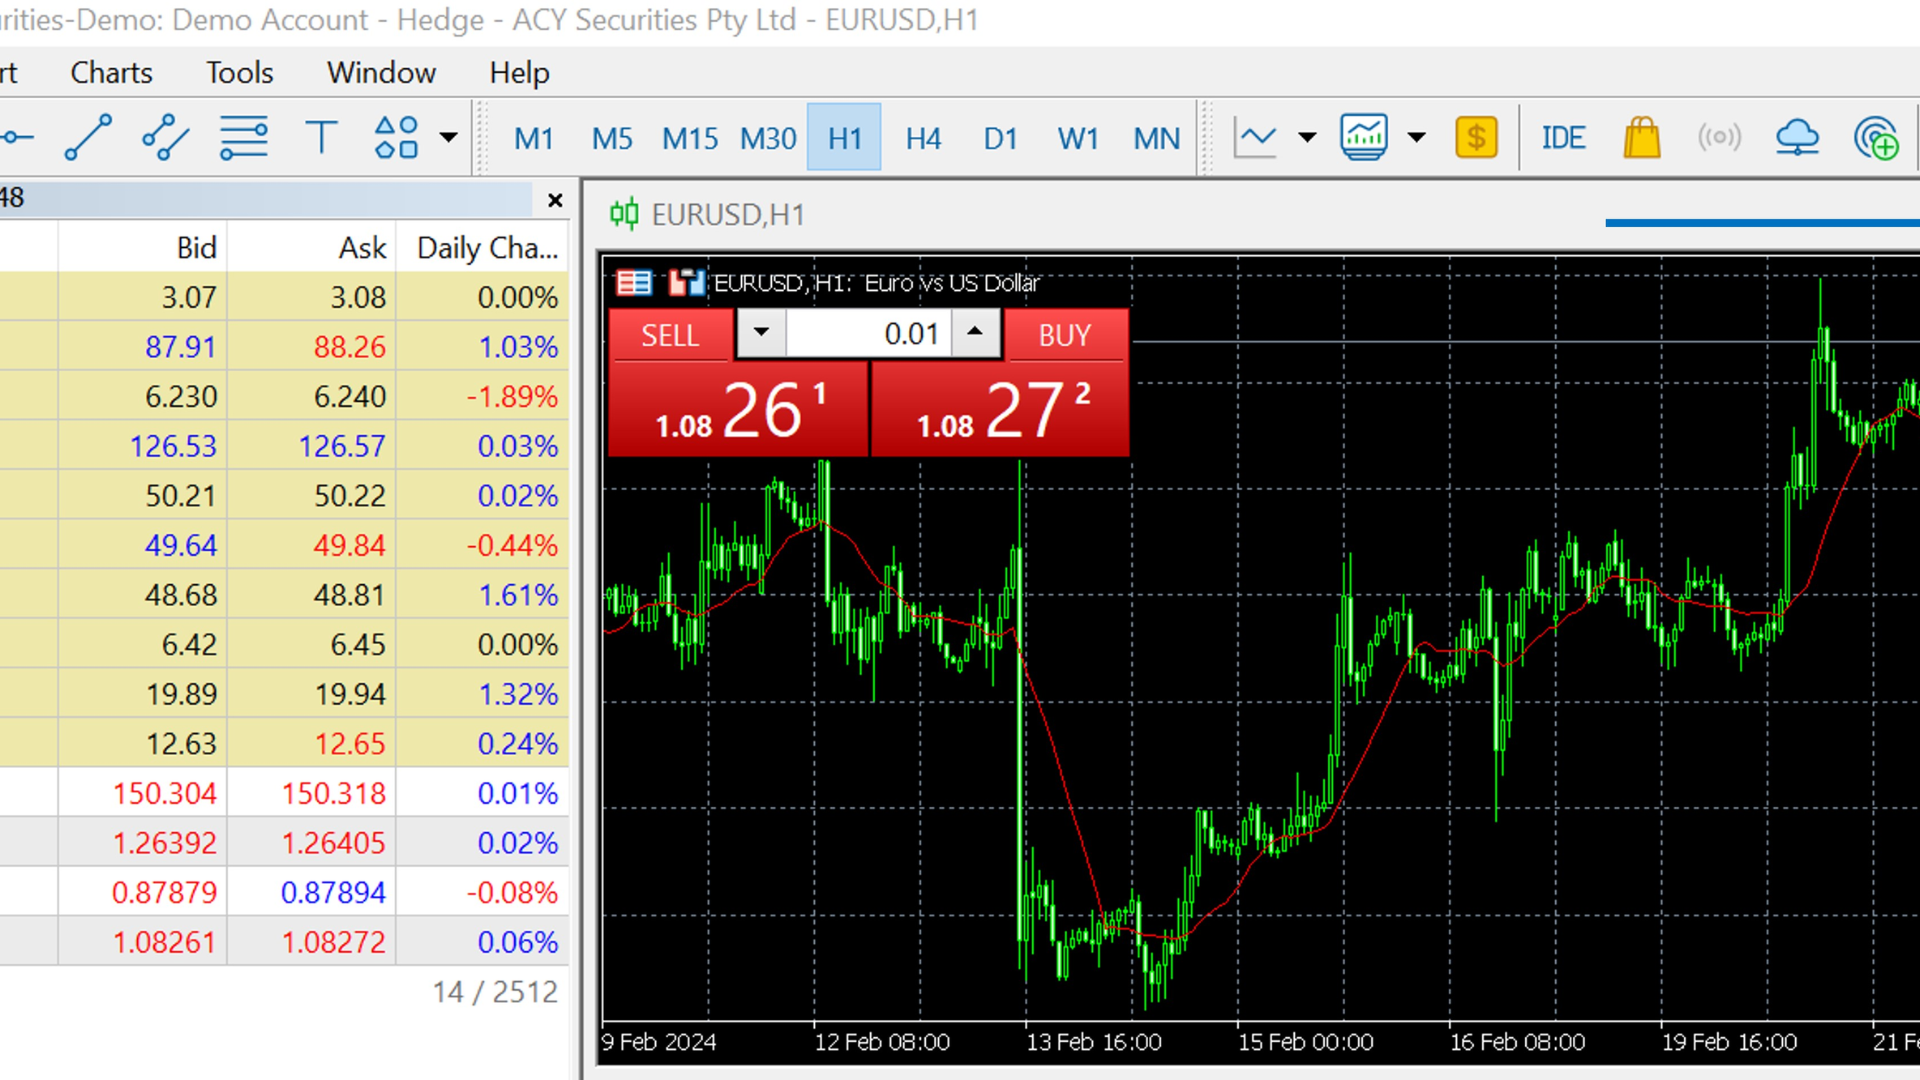The width and height of the screenshot is (1920, 1080).
Task: Switch chart to M15 timeframe
Action: 690,138
